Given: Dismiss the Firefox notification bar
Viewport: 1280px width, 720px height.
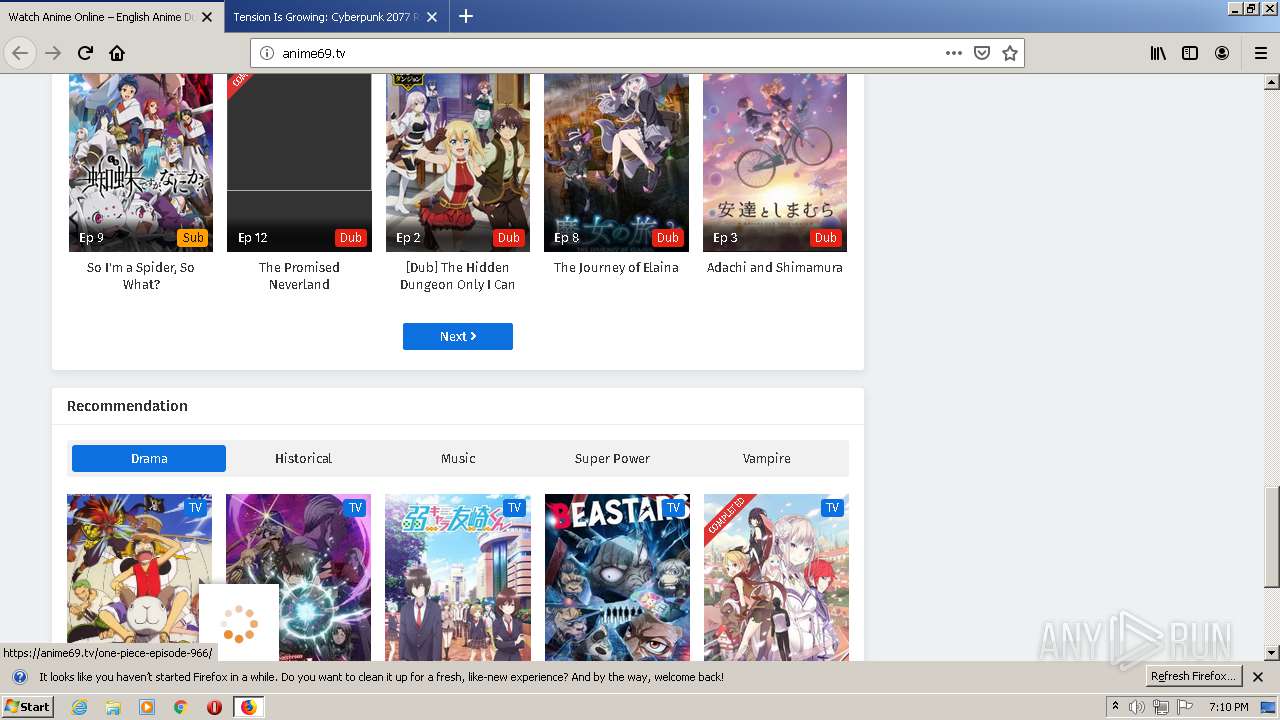Looking at the screenshot, I should 1258,677.
